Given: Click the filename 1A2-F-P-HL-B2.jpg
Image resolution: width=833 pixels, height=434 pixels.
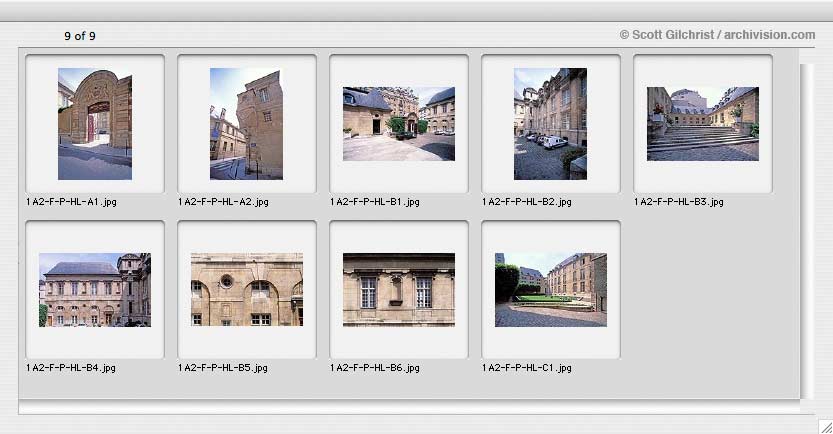Looking at the screenshot, I should coord(526,202).
